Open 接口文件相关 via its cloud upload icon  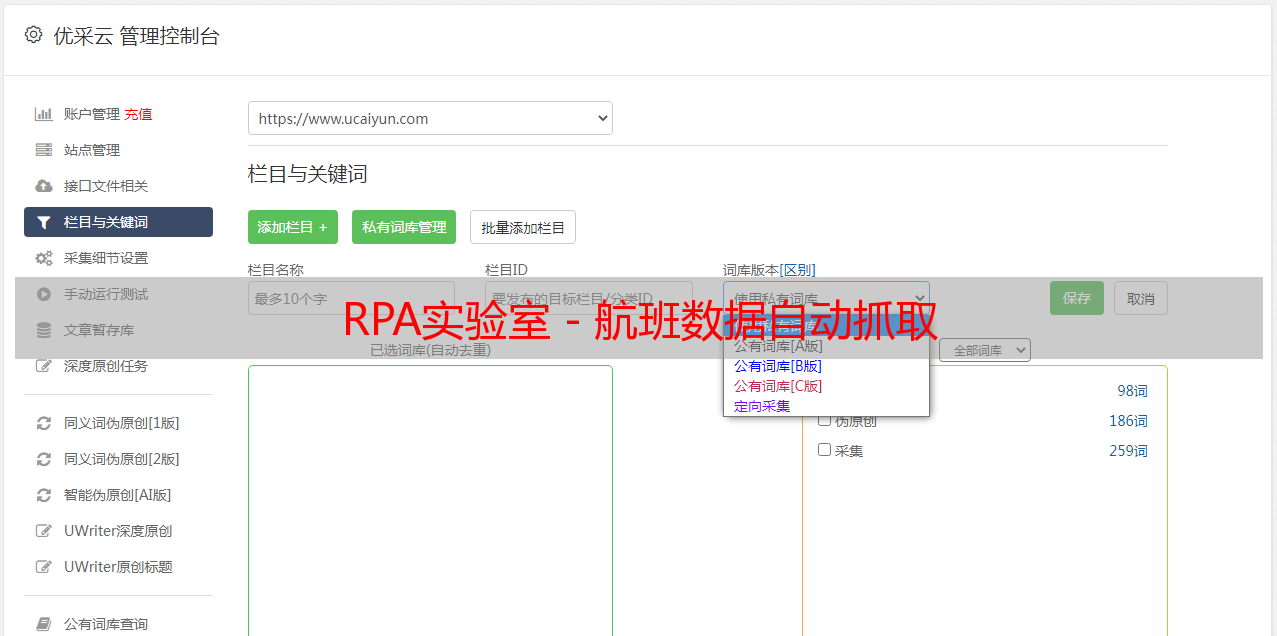(x=44, y=186)
